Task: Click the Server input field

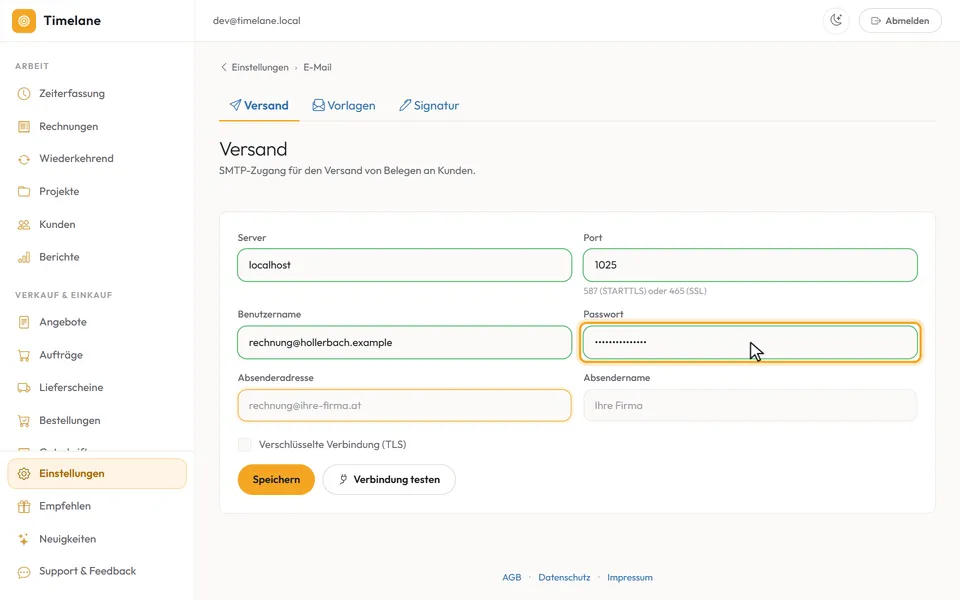Action: pyautogui.click(x=405, y=265)
